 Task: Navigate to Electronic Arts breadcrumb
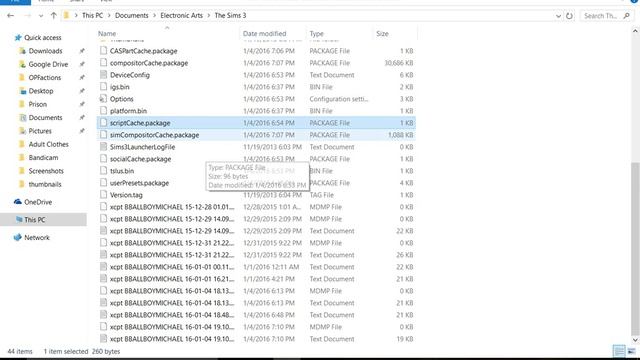click(x=181, y=16)
